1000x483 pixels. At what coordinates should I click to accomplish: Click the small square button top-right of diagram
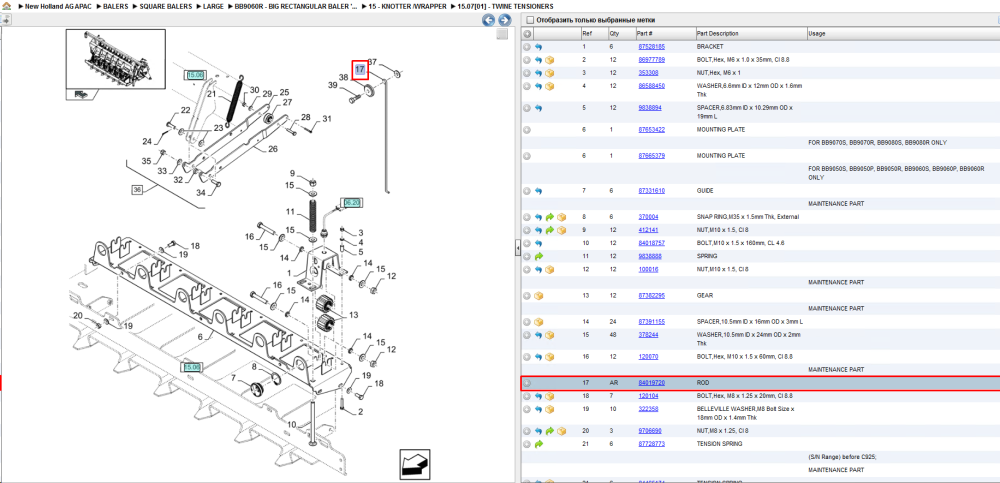tap(503, 34)
